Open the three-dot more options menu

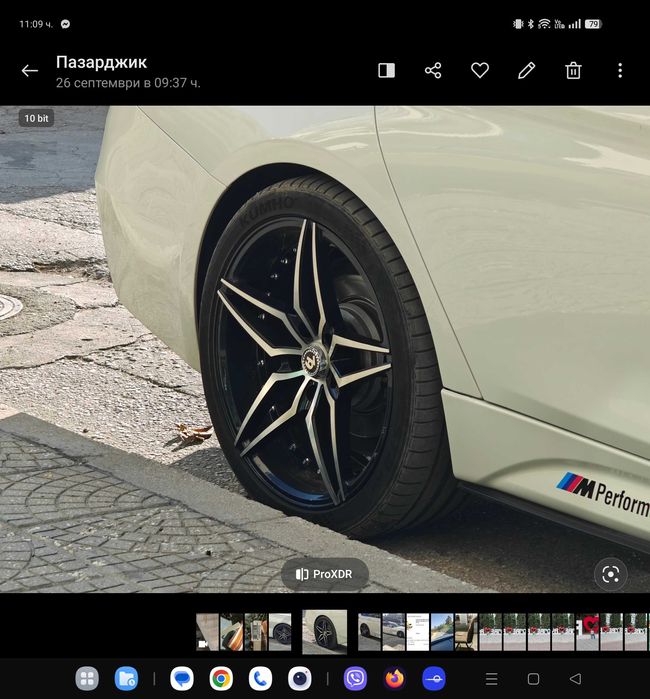click(x=620, y=70)
